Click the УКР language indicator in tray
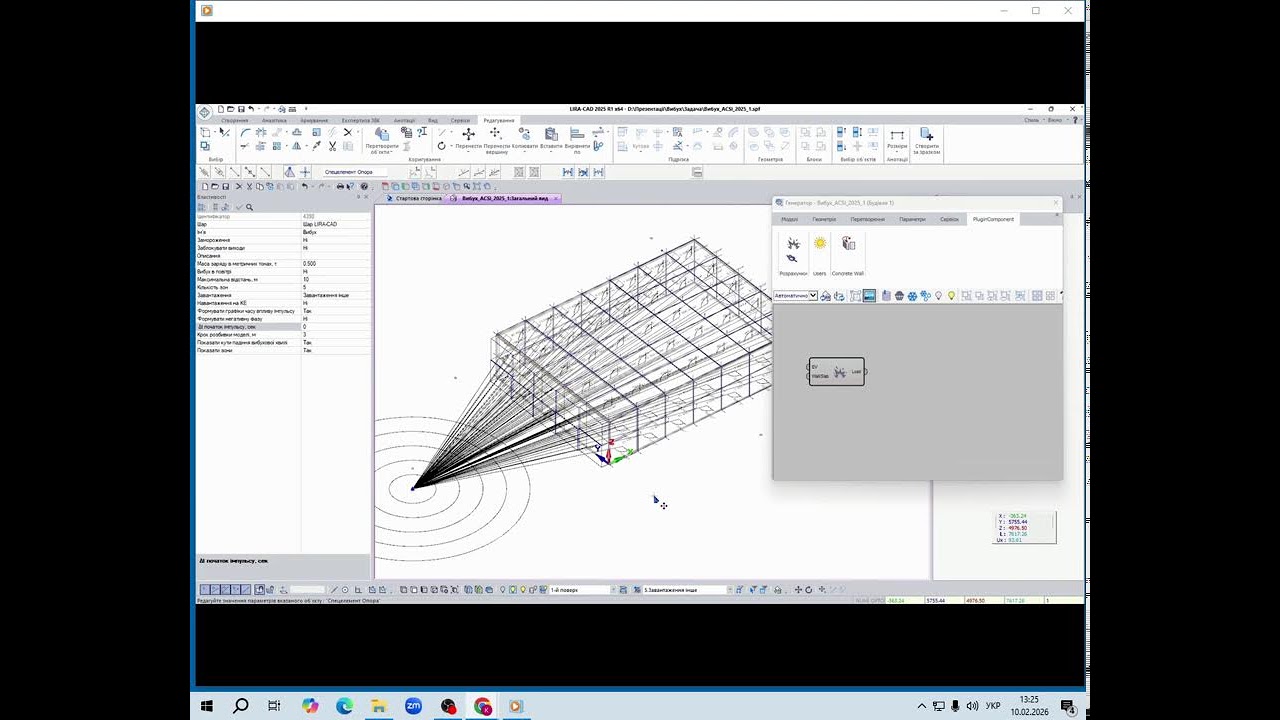 tap(993, 706)
